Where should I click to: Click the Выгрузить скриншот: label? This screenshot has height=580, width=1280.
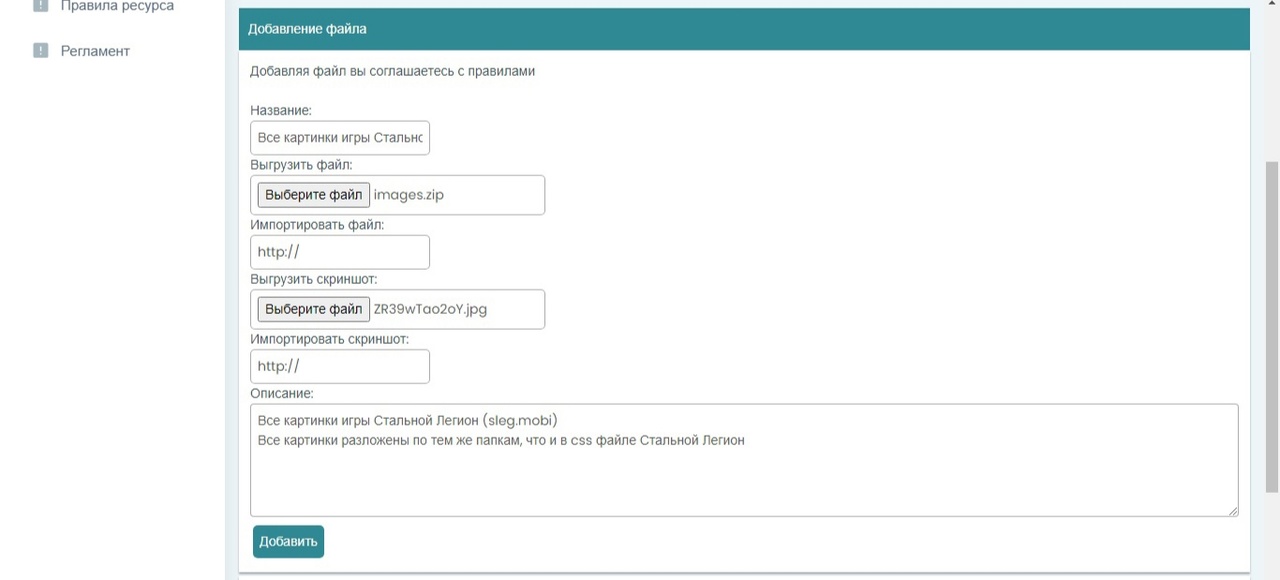click(x=313, y=279)
